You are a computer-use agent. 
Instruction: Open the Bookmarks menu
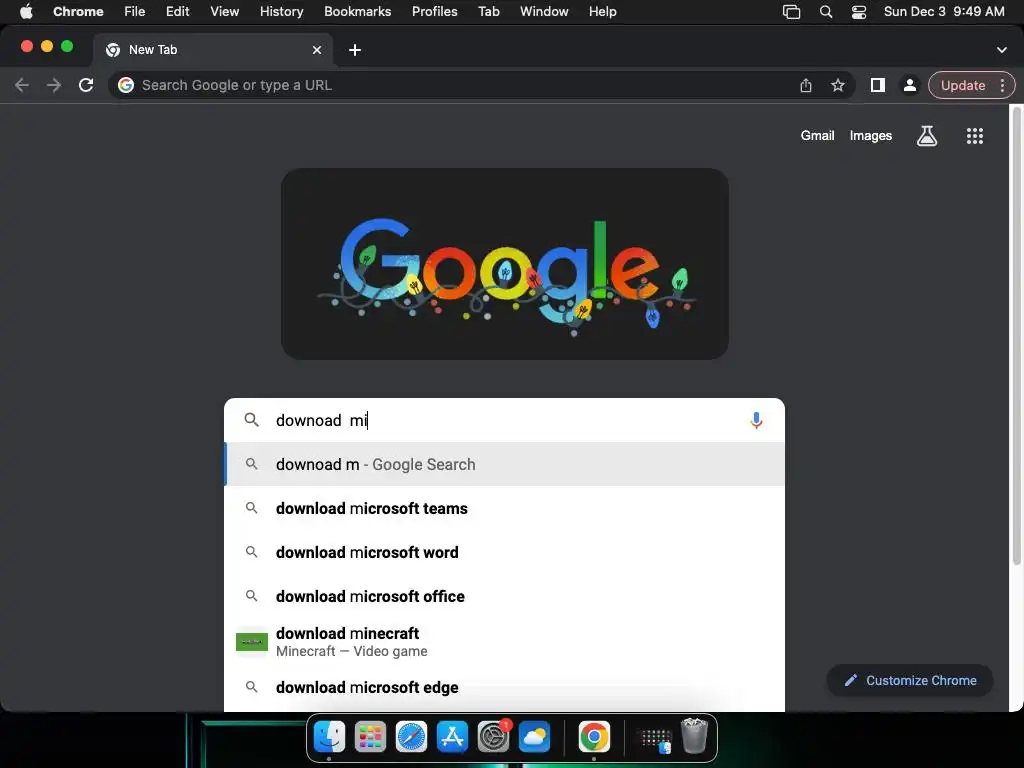[357, 11]
